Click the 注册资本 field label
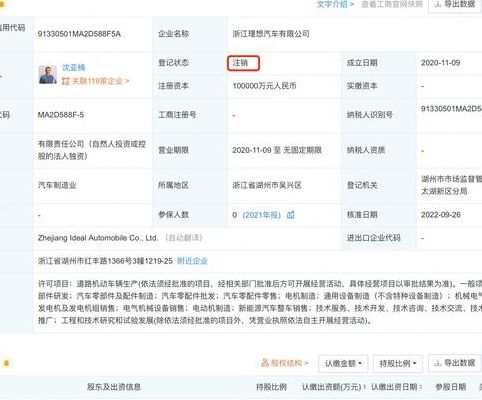The height and width of the screenshot is (400, 482). 173,86
